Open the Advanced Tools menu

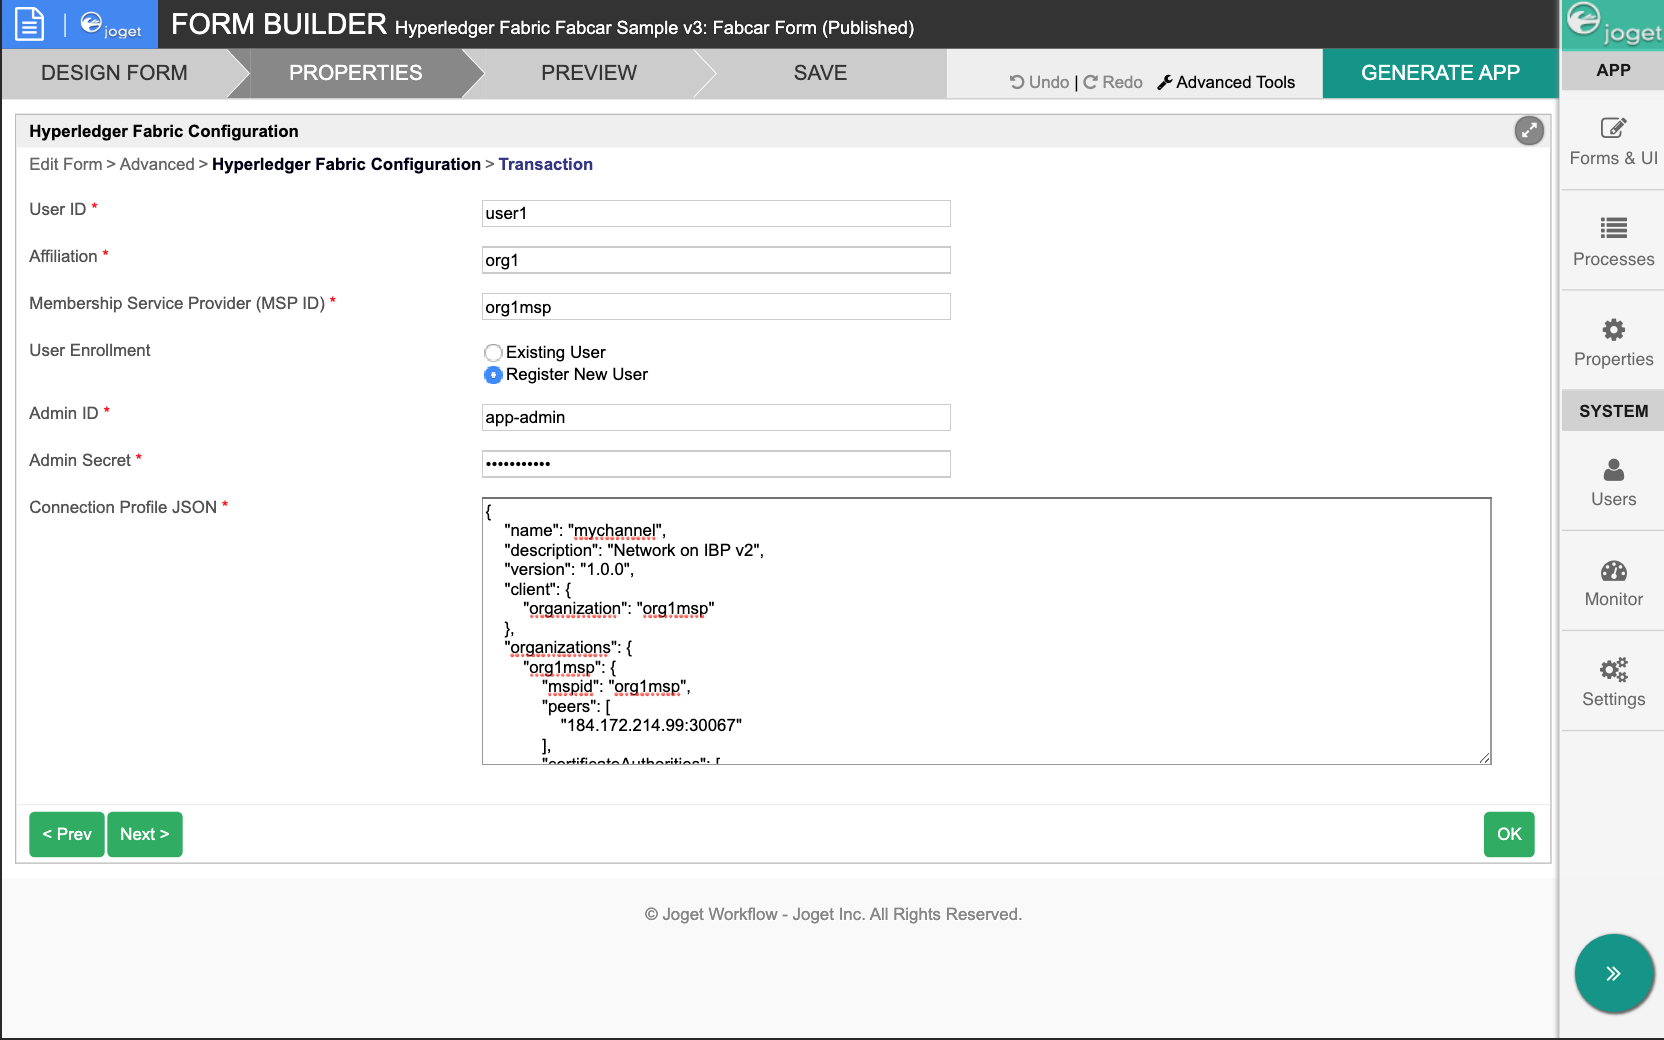1226,82
